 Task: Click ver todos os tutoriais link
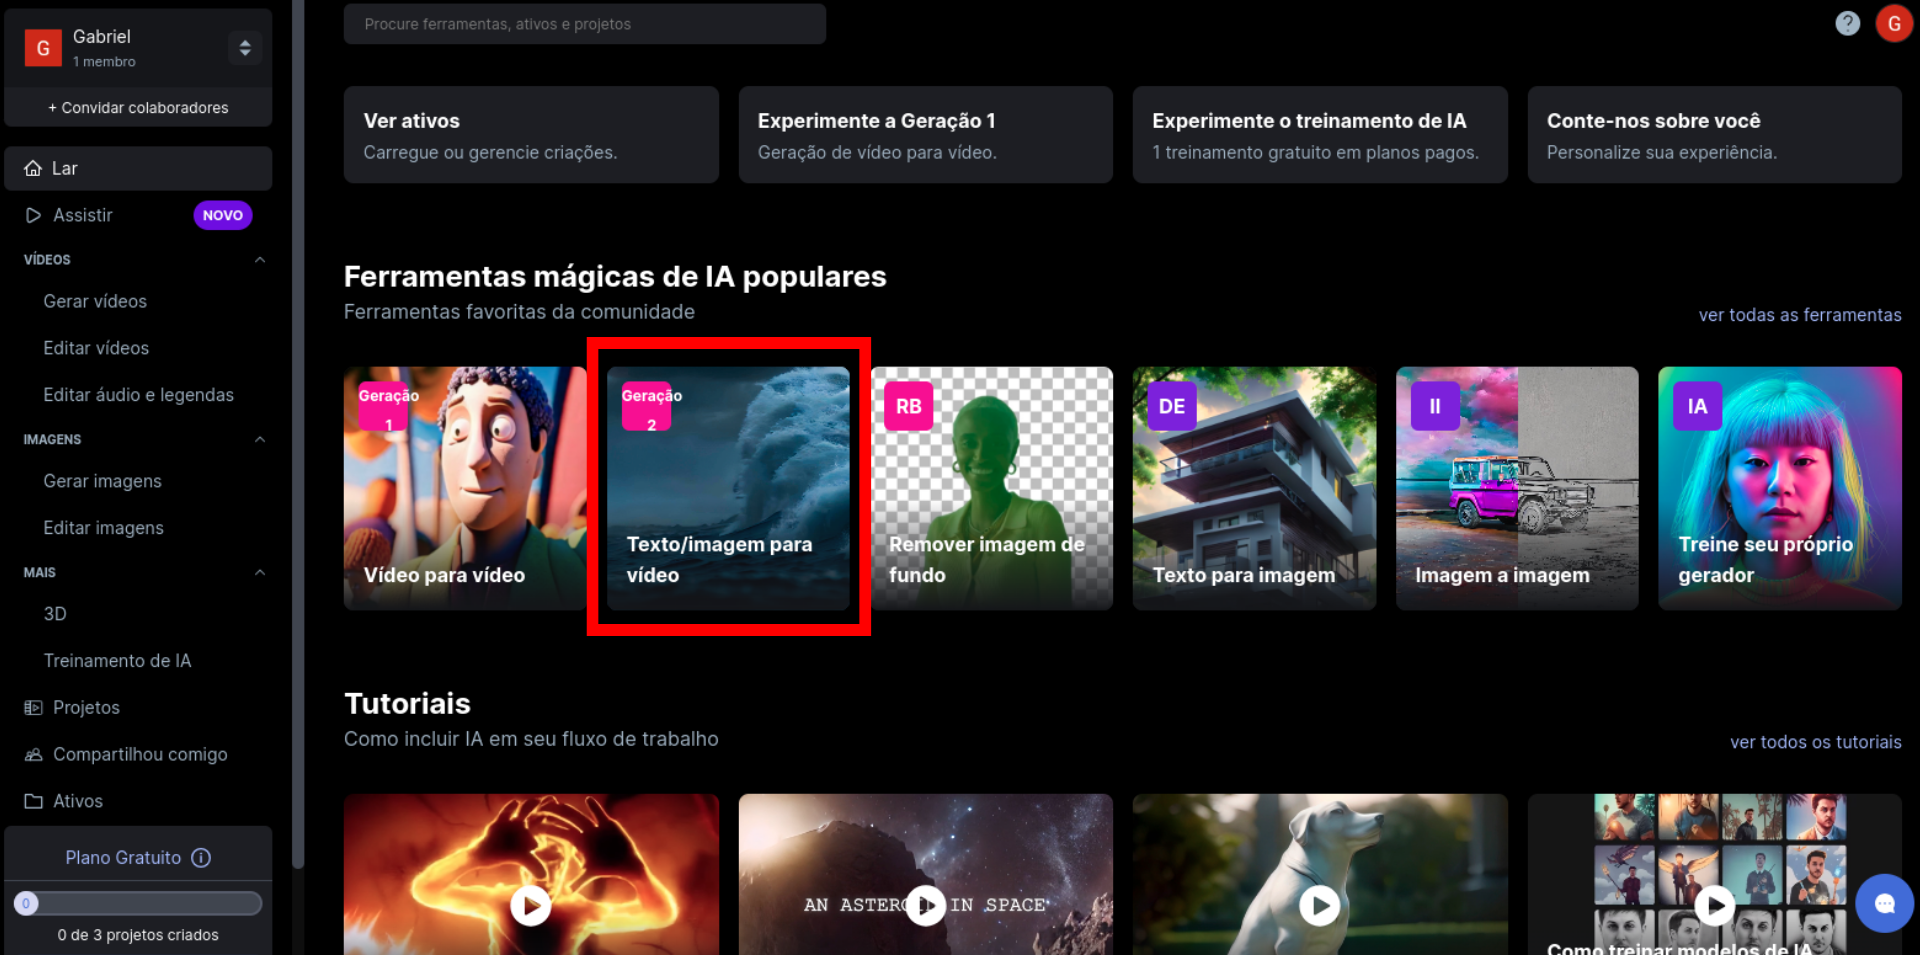(x=1816, y=742)
